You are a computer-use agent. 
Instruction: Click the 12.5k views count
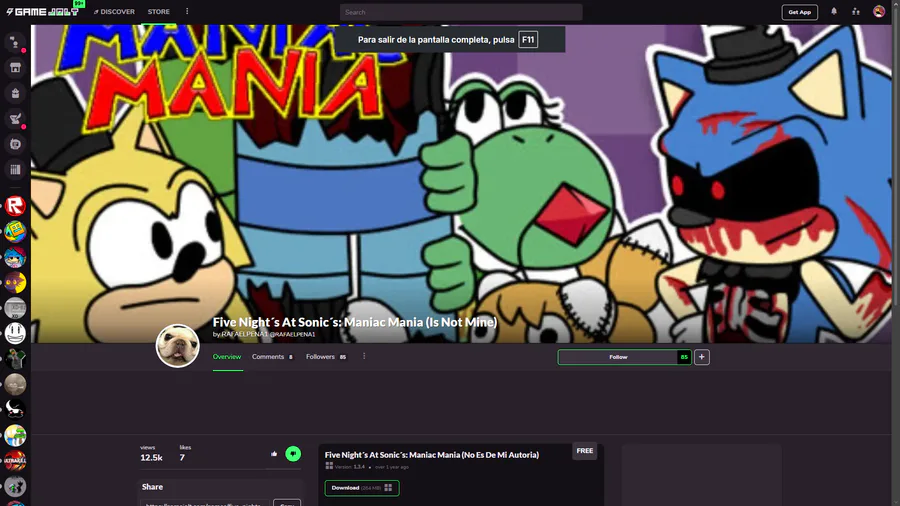pyautogui.click(x=151, y=457)
